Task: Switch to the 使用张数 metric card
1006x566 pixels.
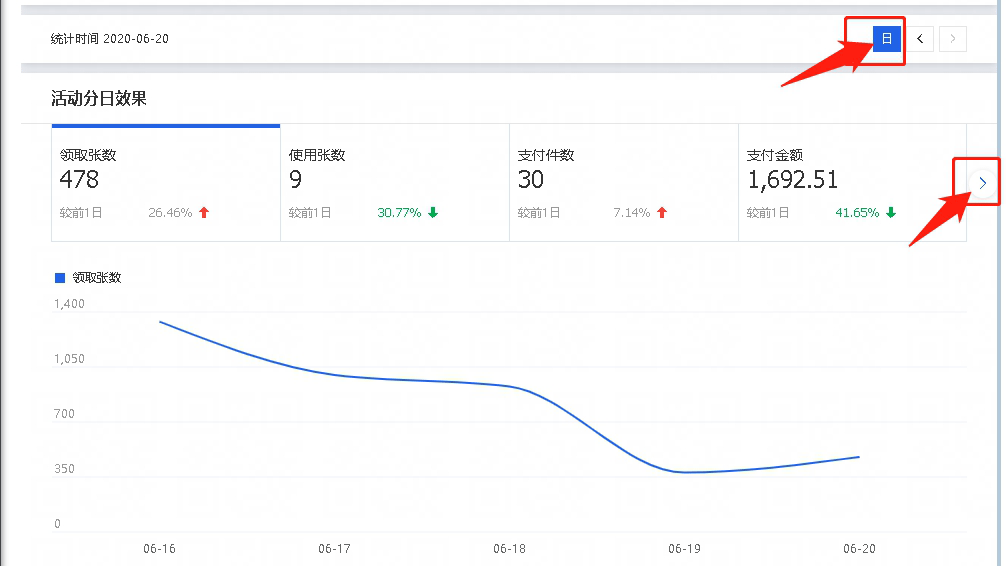Action: tap(394, 183)
